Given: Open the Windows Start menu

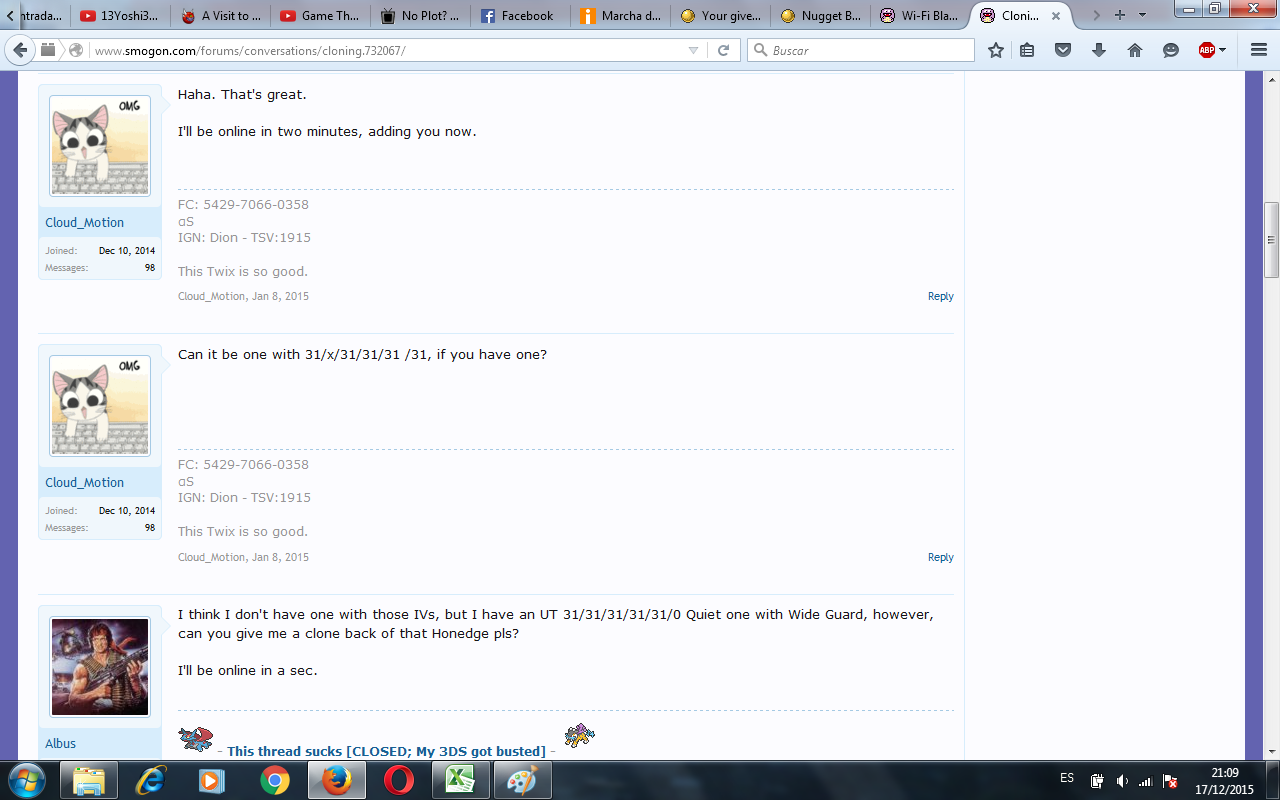Looking at the screenshot, I should [x=25, y=779].
